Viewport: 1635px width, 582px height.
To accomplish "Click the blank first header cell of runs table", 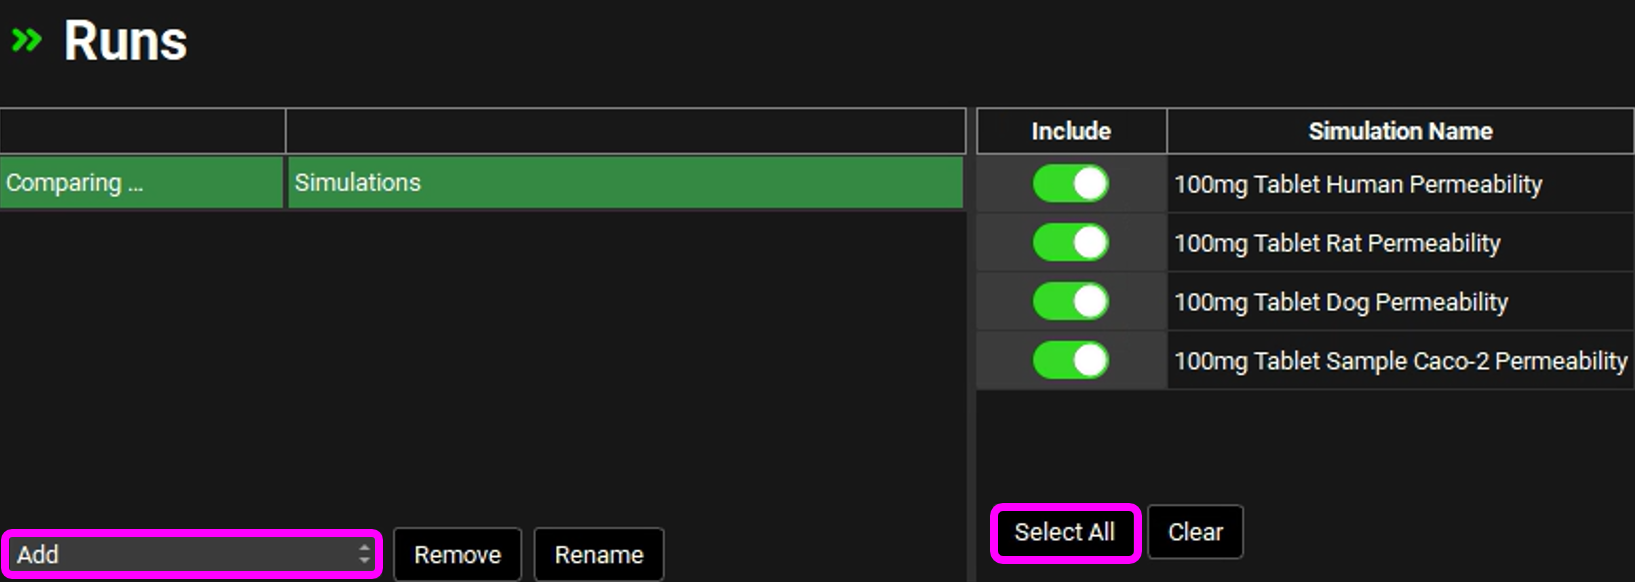I will 142,131.
